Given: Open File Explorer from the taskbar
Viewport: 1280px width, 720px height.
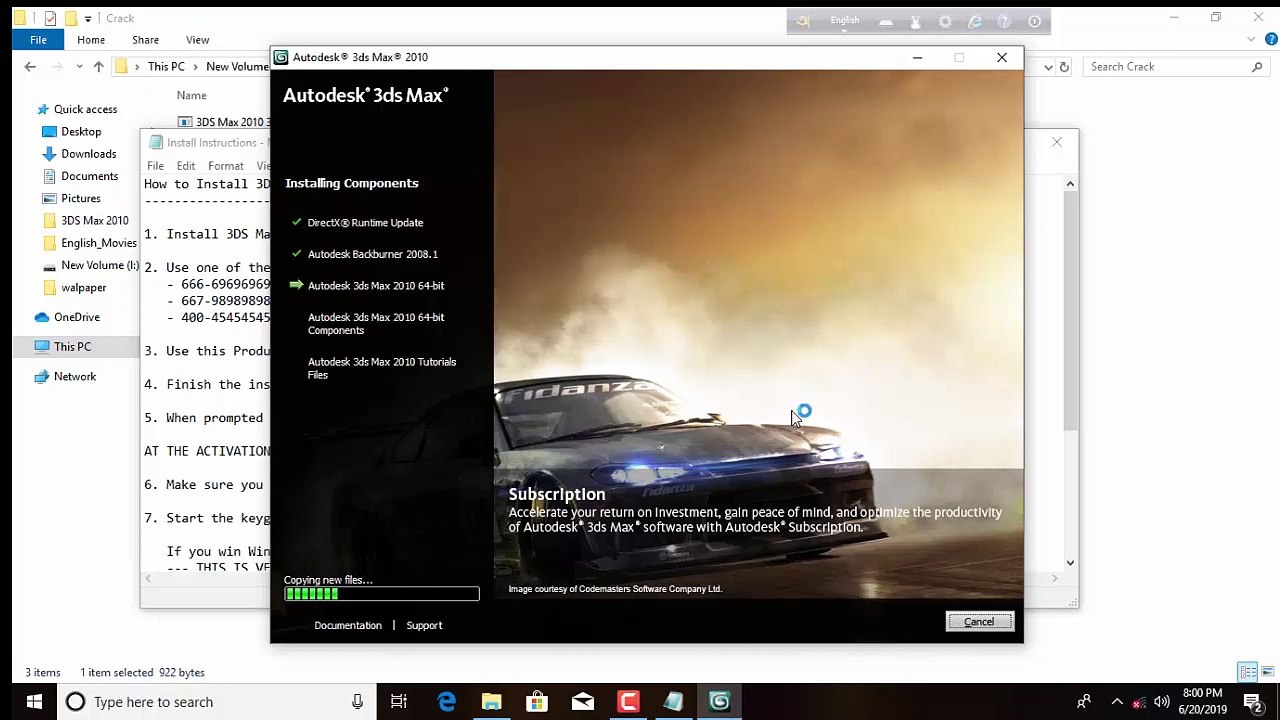Looking at the screenshot, I should click(x=491, y=702).
